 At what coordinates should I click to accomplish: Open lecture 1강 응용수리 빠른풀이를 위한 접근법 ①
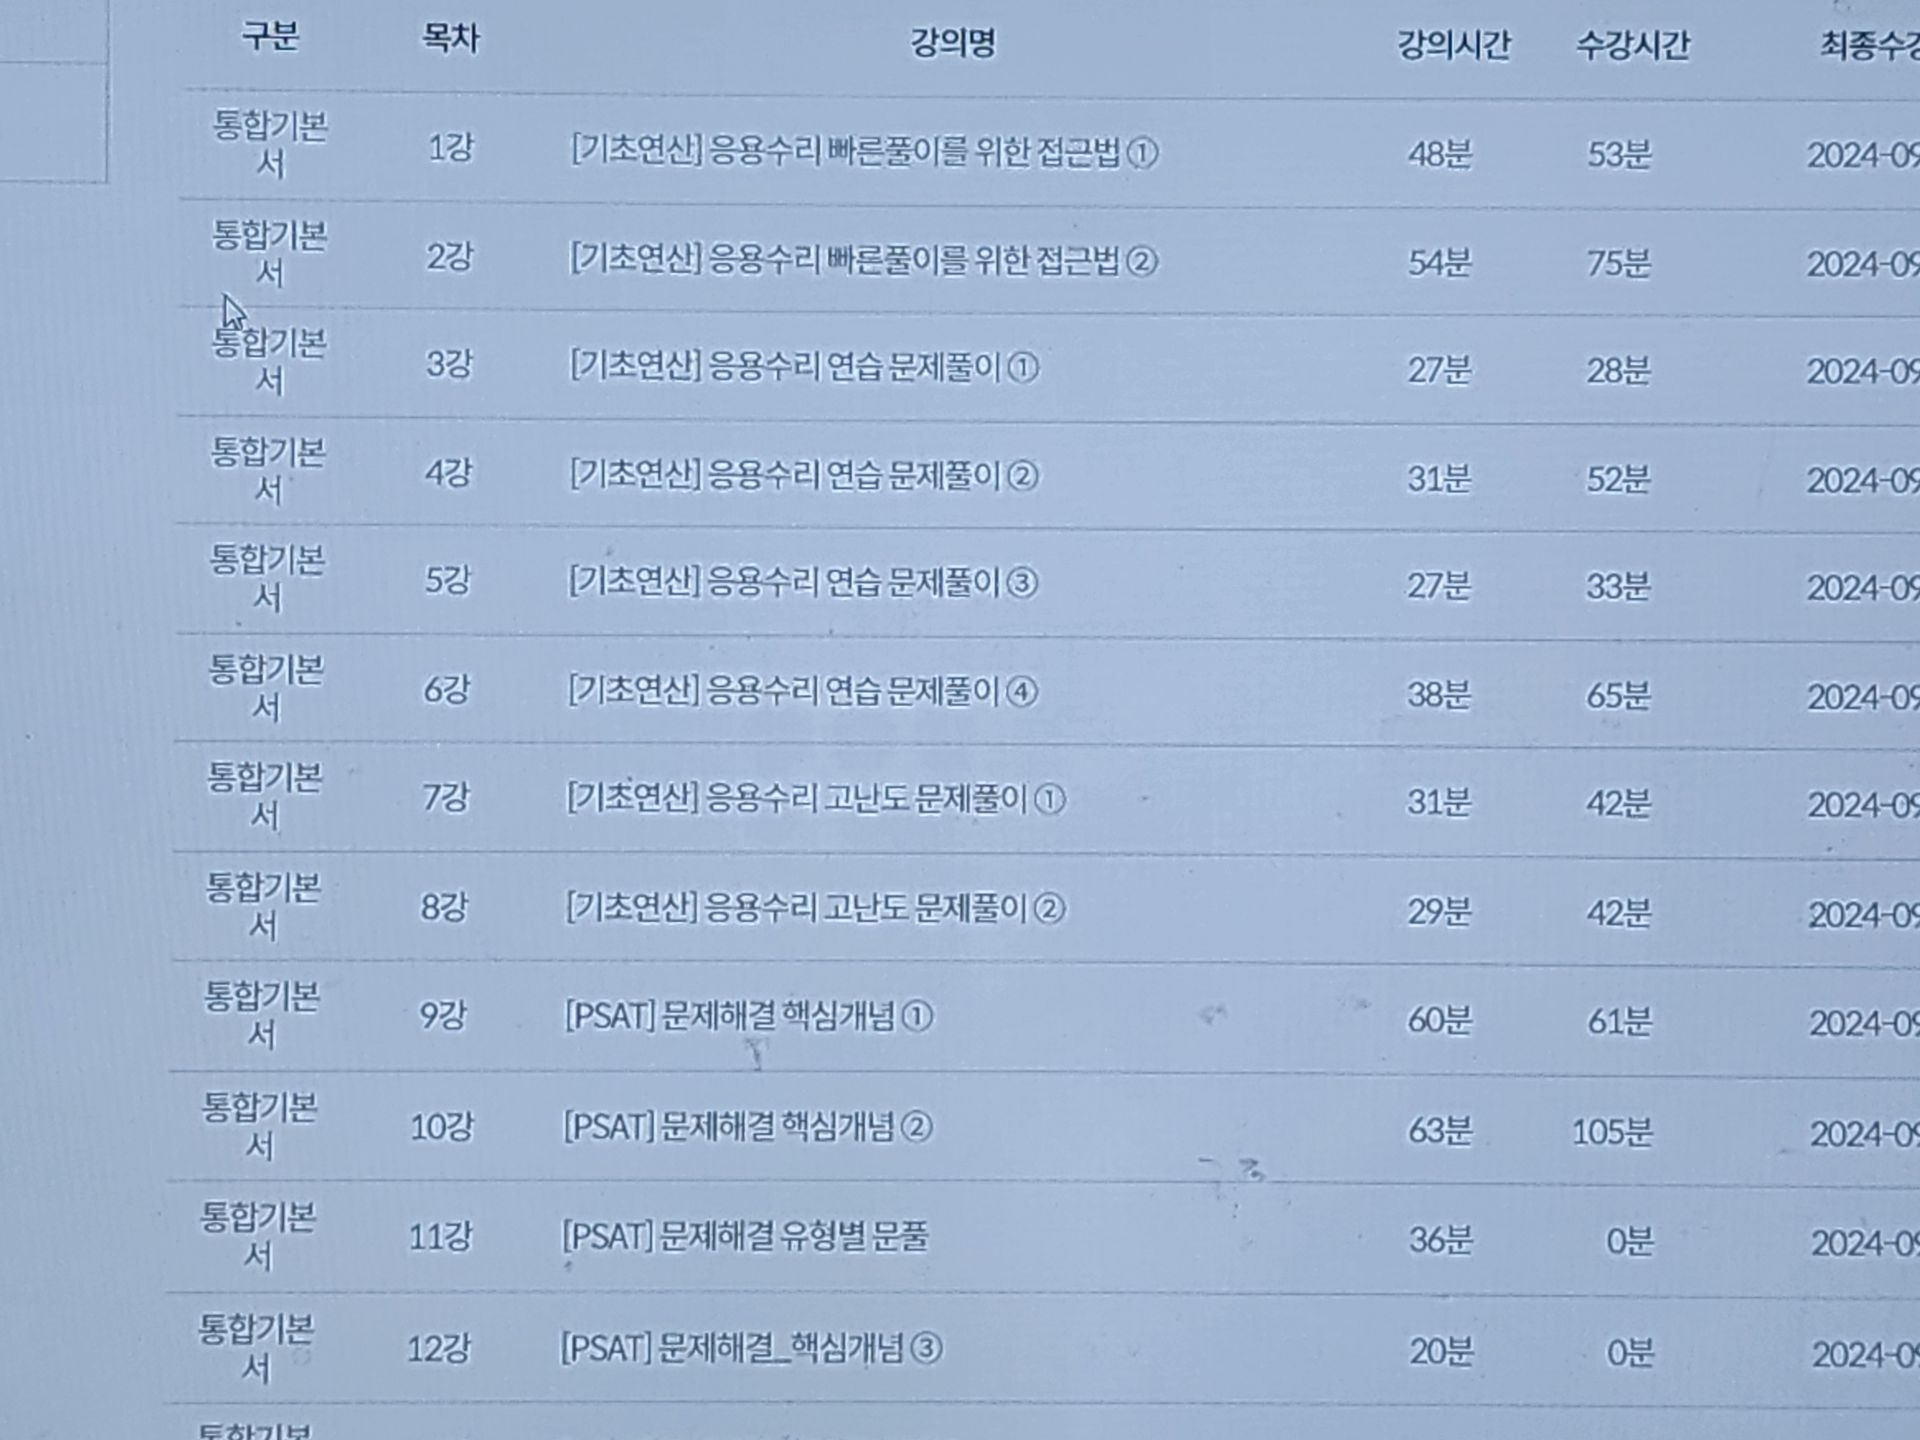(x=864, y=152)
